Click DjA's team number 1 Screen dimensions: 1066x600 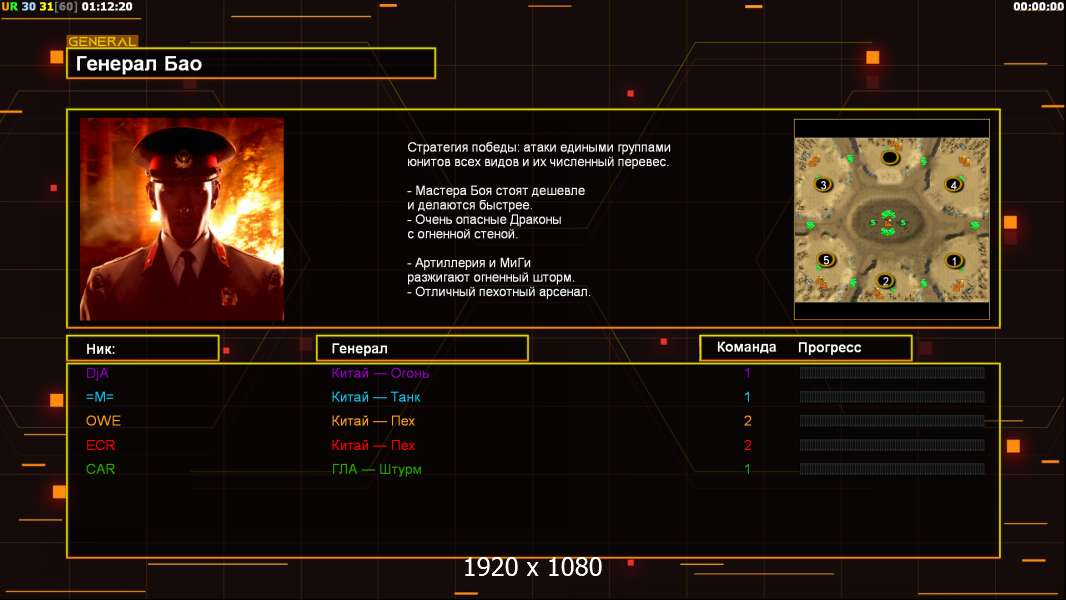click(x=747, y=373)
